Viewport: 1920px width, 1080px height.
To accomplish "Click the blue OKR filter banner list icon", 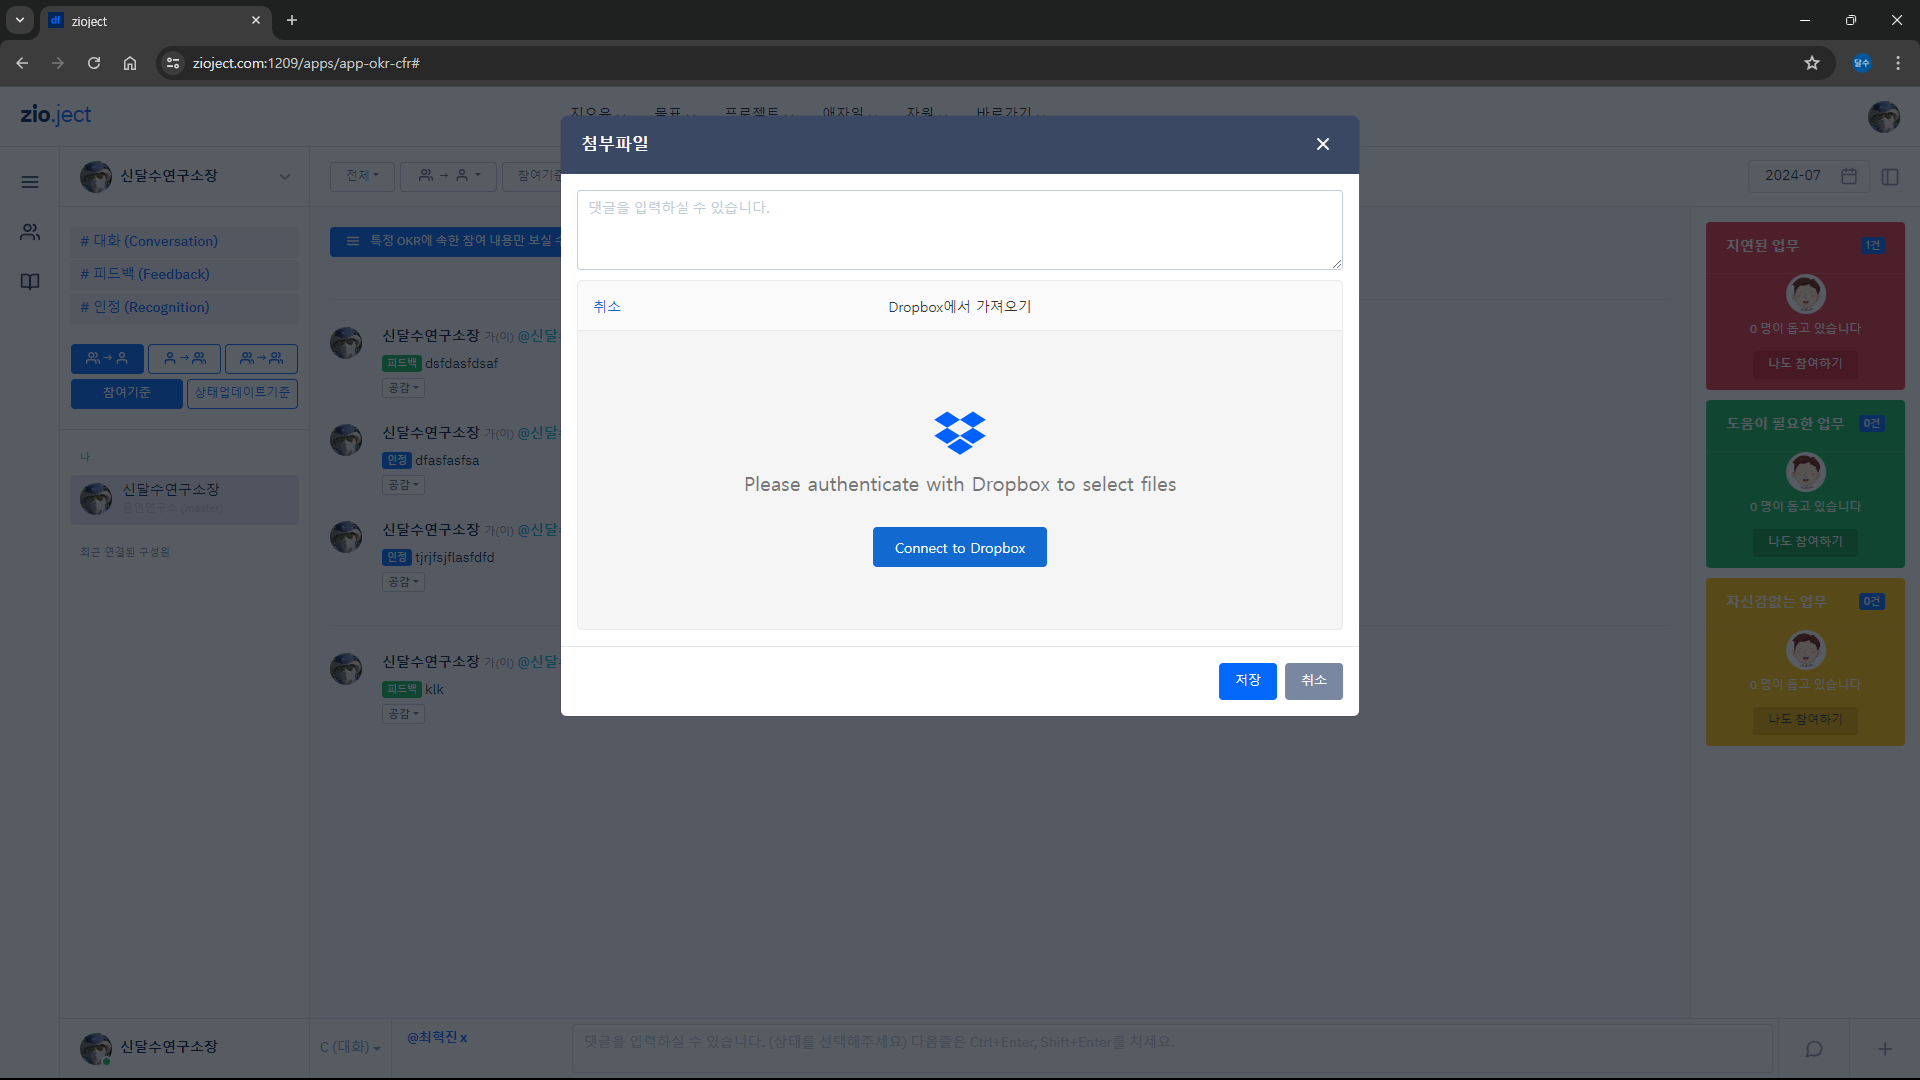I will pos(352,241).
